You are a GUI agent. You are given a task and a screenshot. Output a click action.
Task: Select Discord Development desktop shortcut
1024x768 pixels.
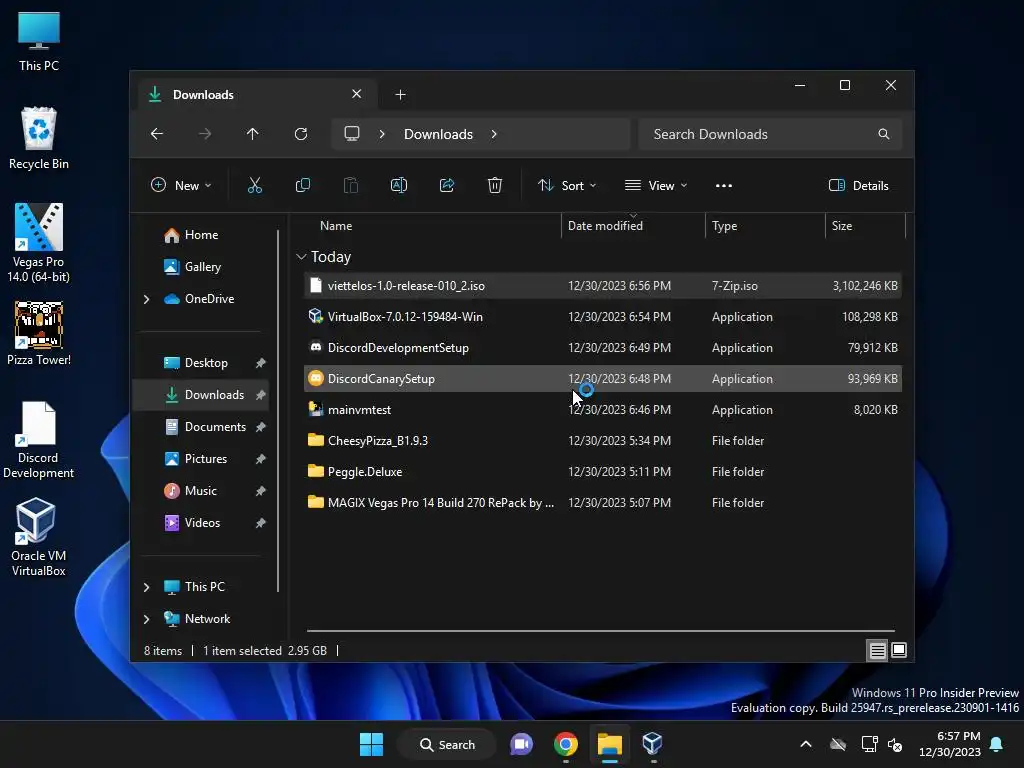(x=39, y=440)
